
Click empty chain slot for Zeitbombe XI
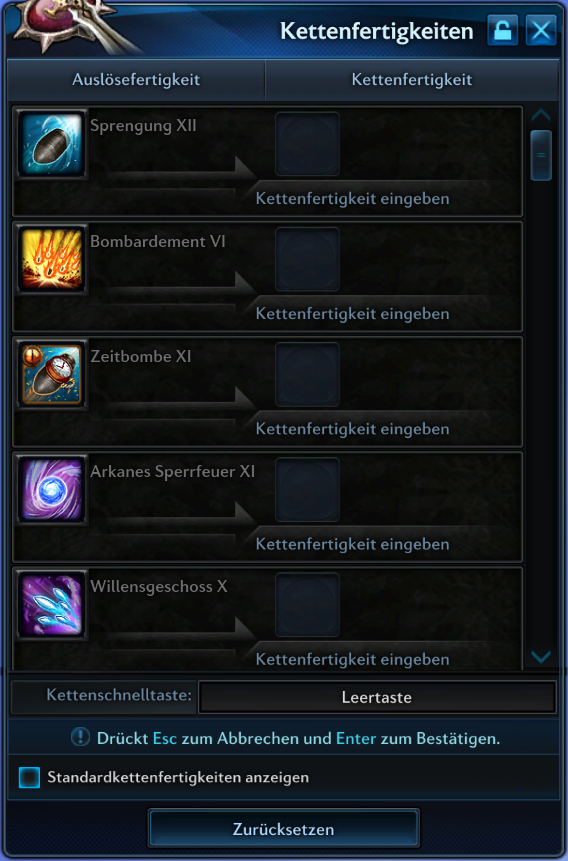(307, 374)
